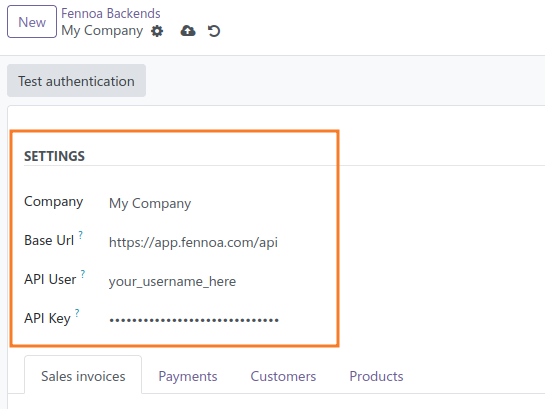Image resolution: width=545 pixels, height=409 pixels.
Task: Open the gear actions menu
Action: coord(157,31)
